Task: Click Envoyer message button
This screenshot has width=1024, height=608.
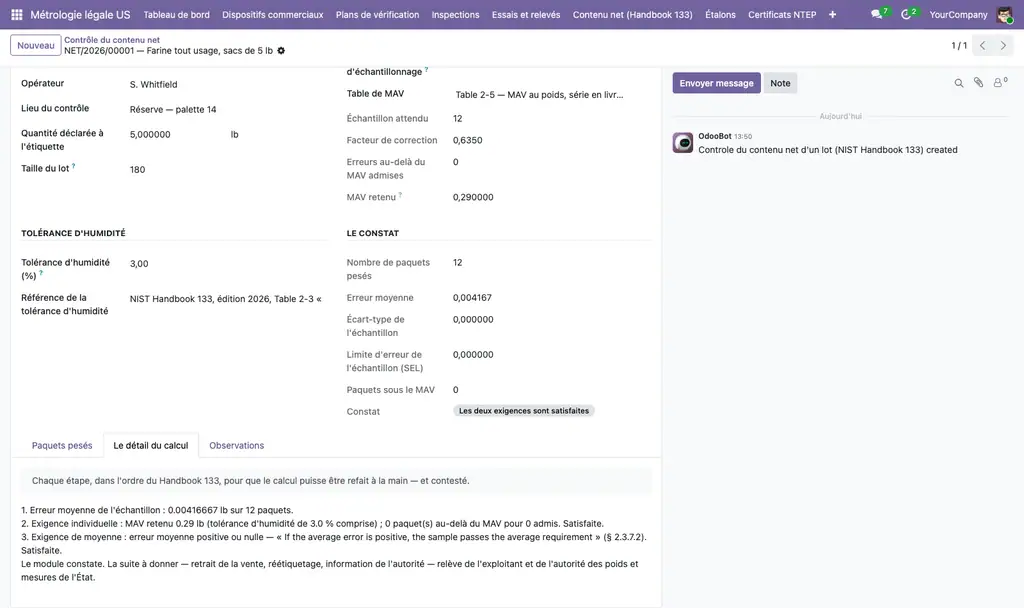Action: point(716,83)
